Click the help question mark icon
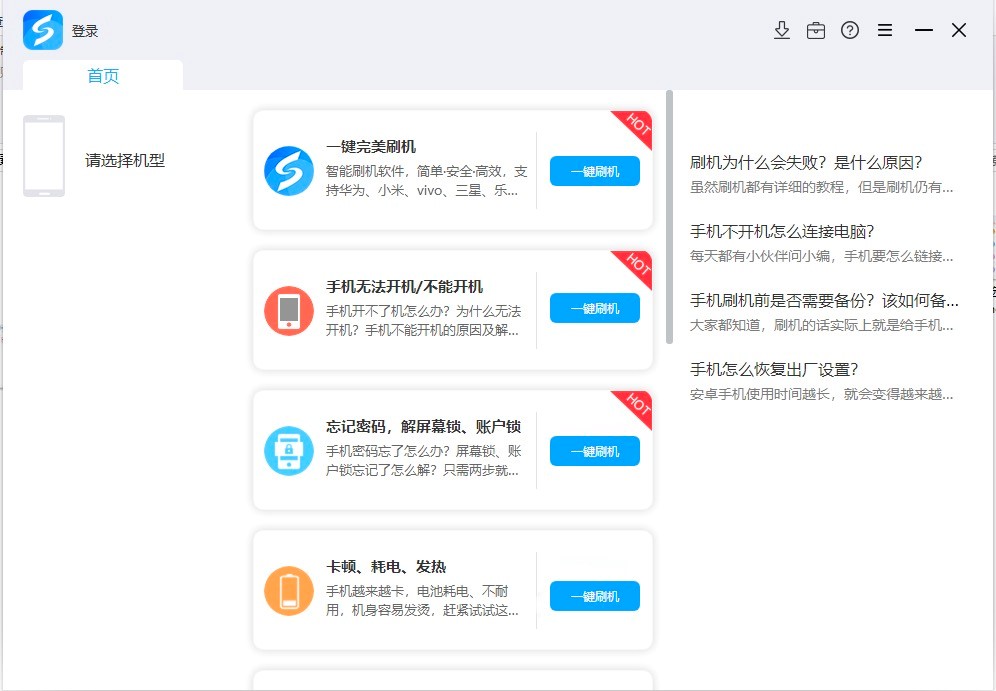996x691 pixels. click(850, 30)
